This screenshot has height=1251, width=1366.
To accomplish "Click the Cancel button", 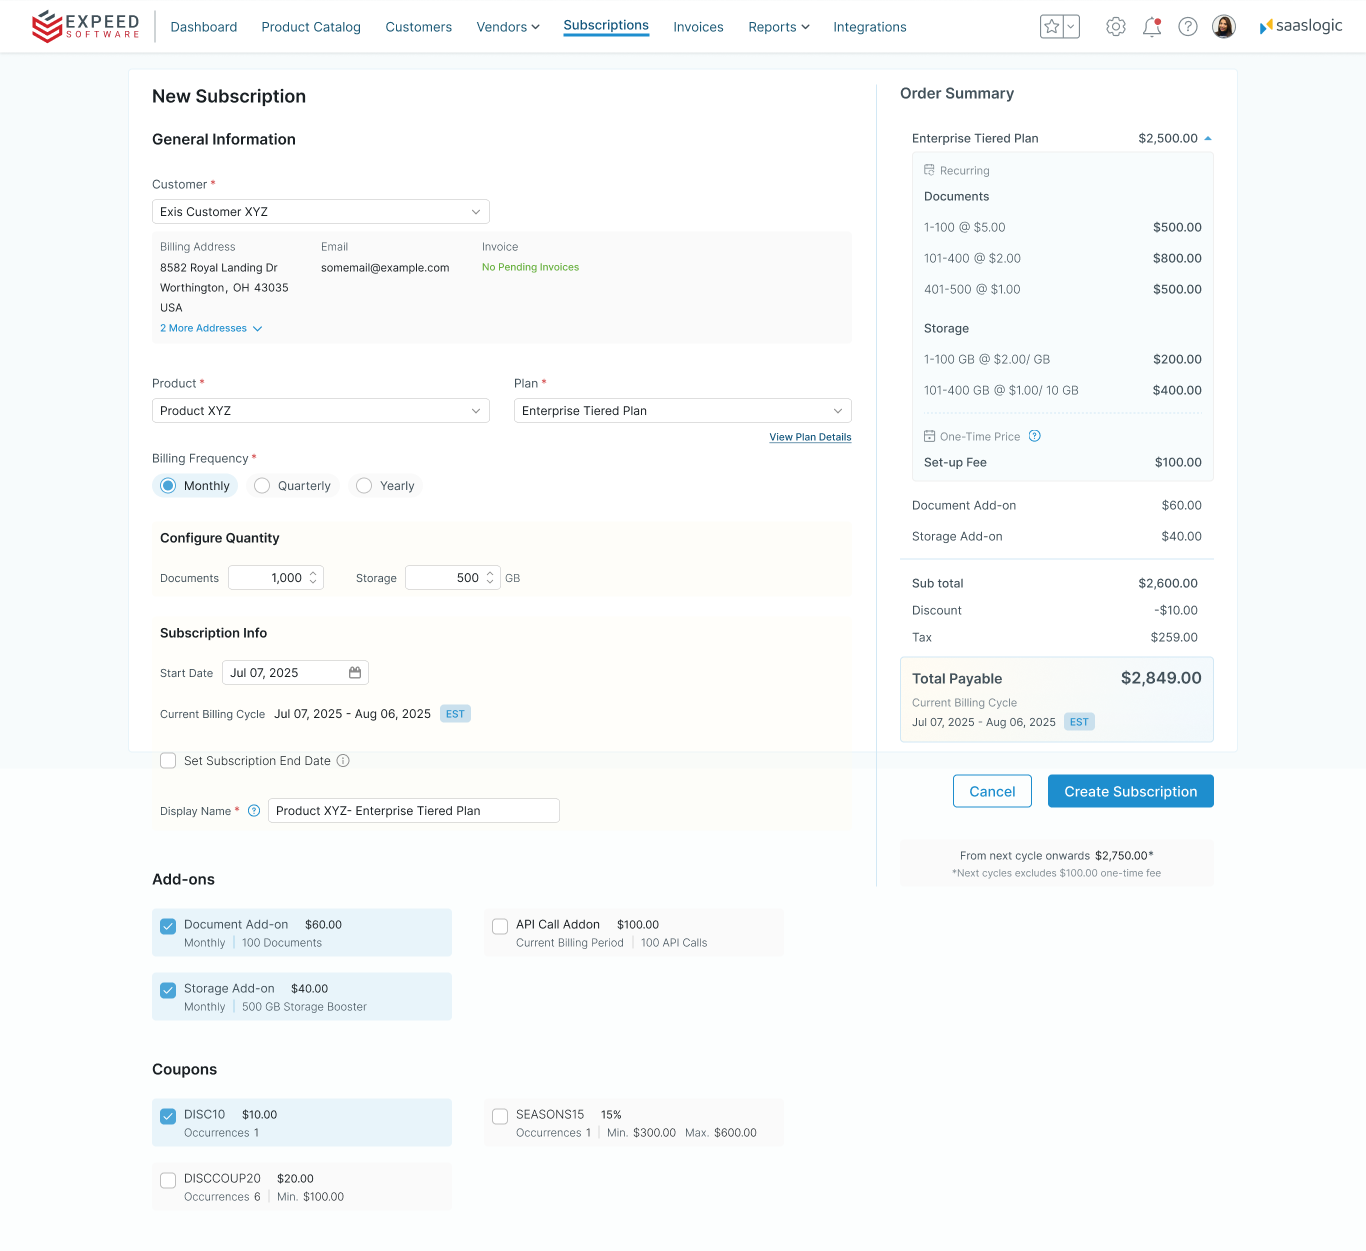I will pyautogui.click(x=992, y=791).
